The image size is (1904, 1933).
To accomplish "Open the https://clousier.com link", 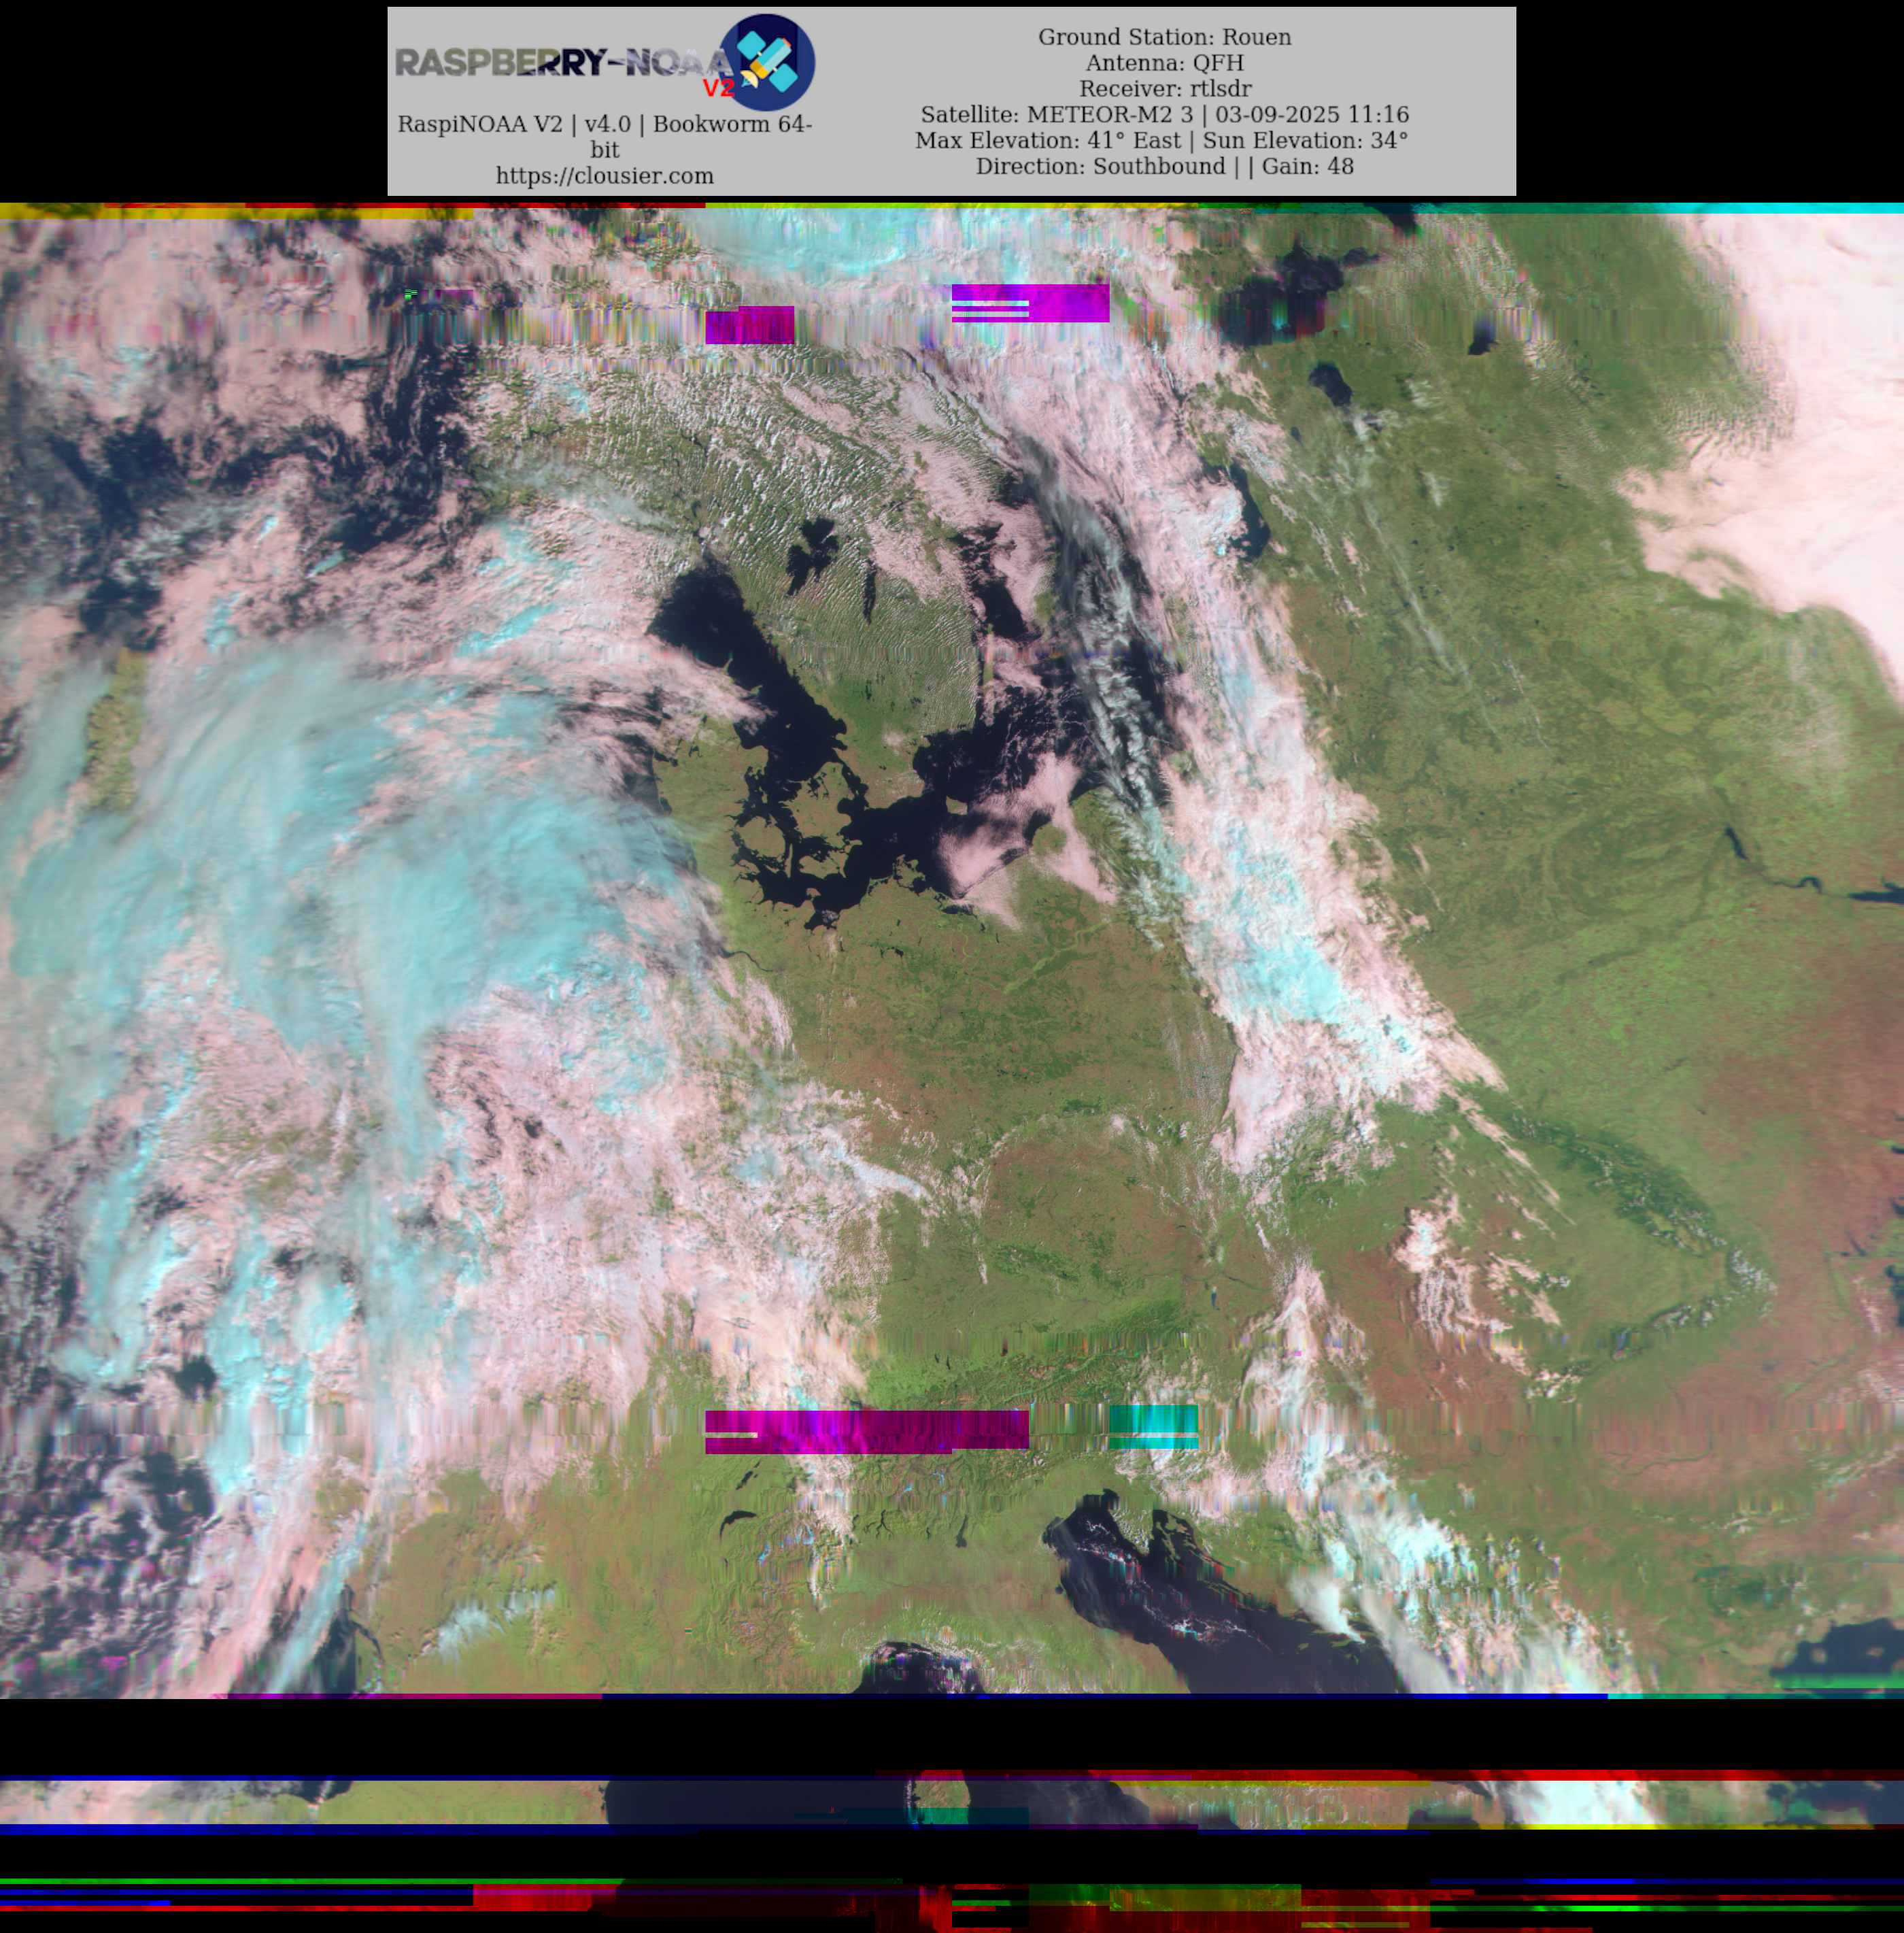I will (x=605, y=176).
